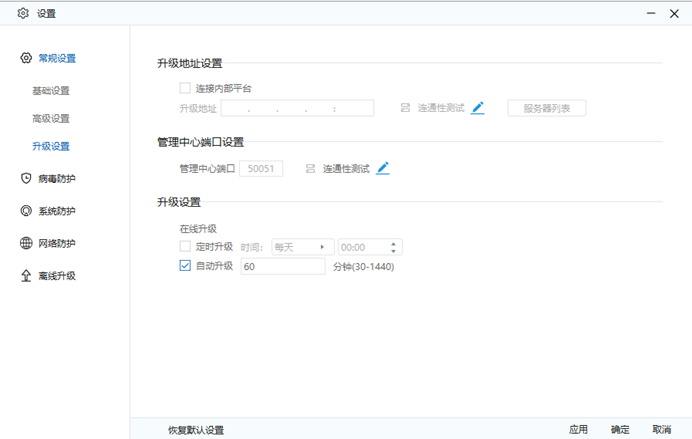Image resolution: width=692 pixels, height=439 pixels.
Task: Enable the connect internal platform checkbox
Action: click(185, 88)
